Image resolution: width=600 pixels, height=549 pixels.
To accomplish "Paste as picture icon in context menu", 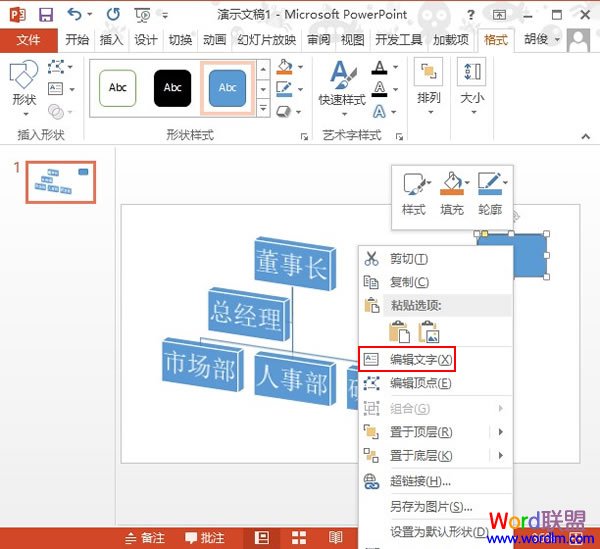I will click(429, 331).
